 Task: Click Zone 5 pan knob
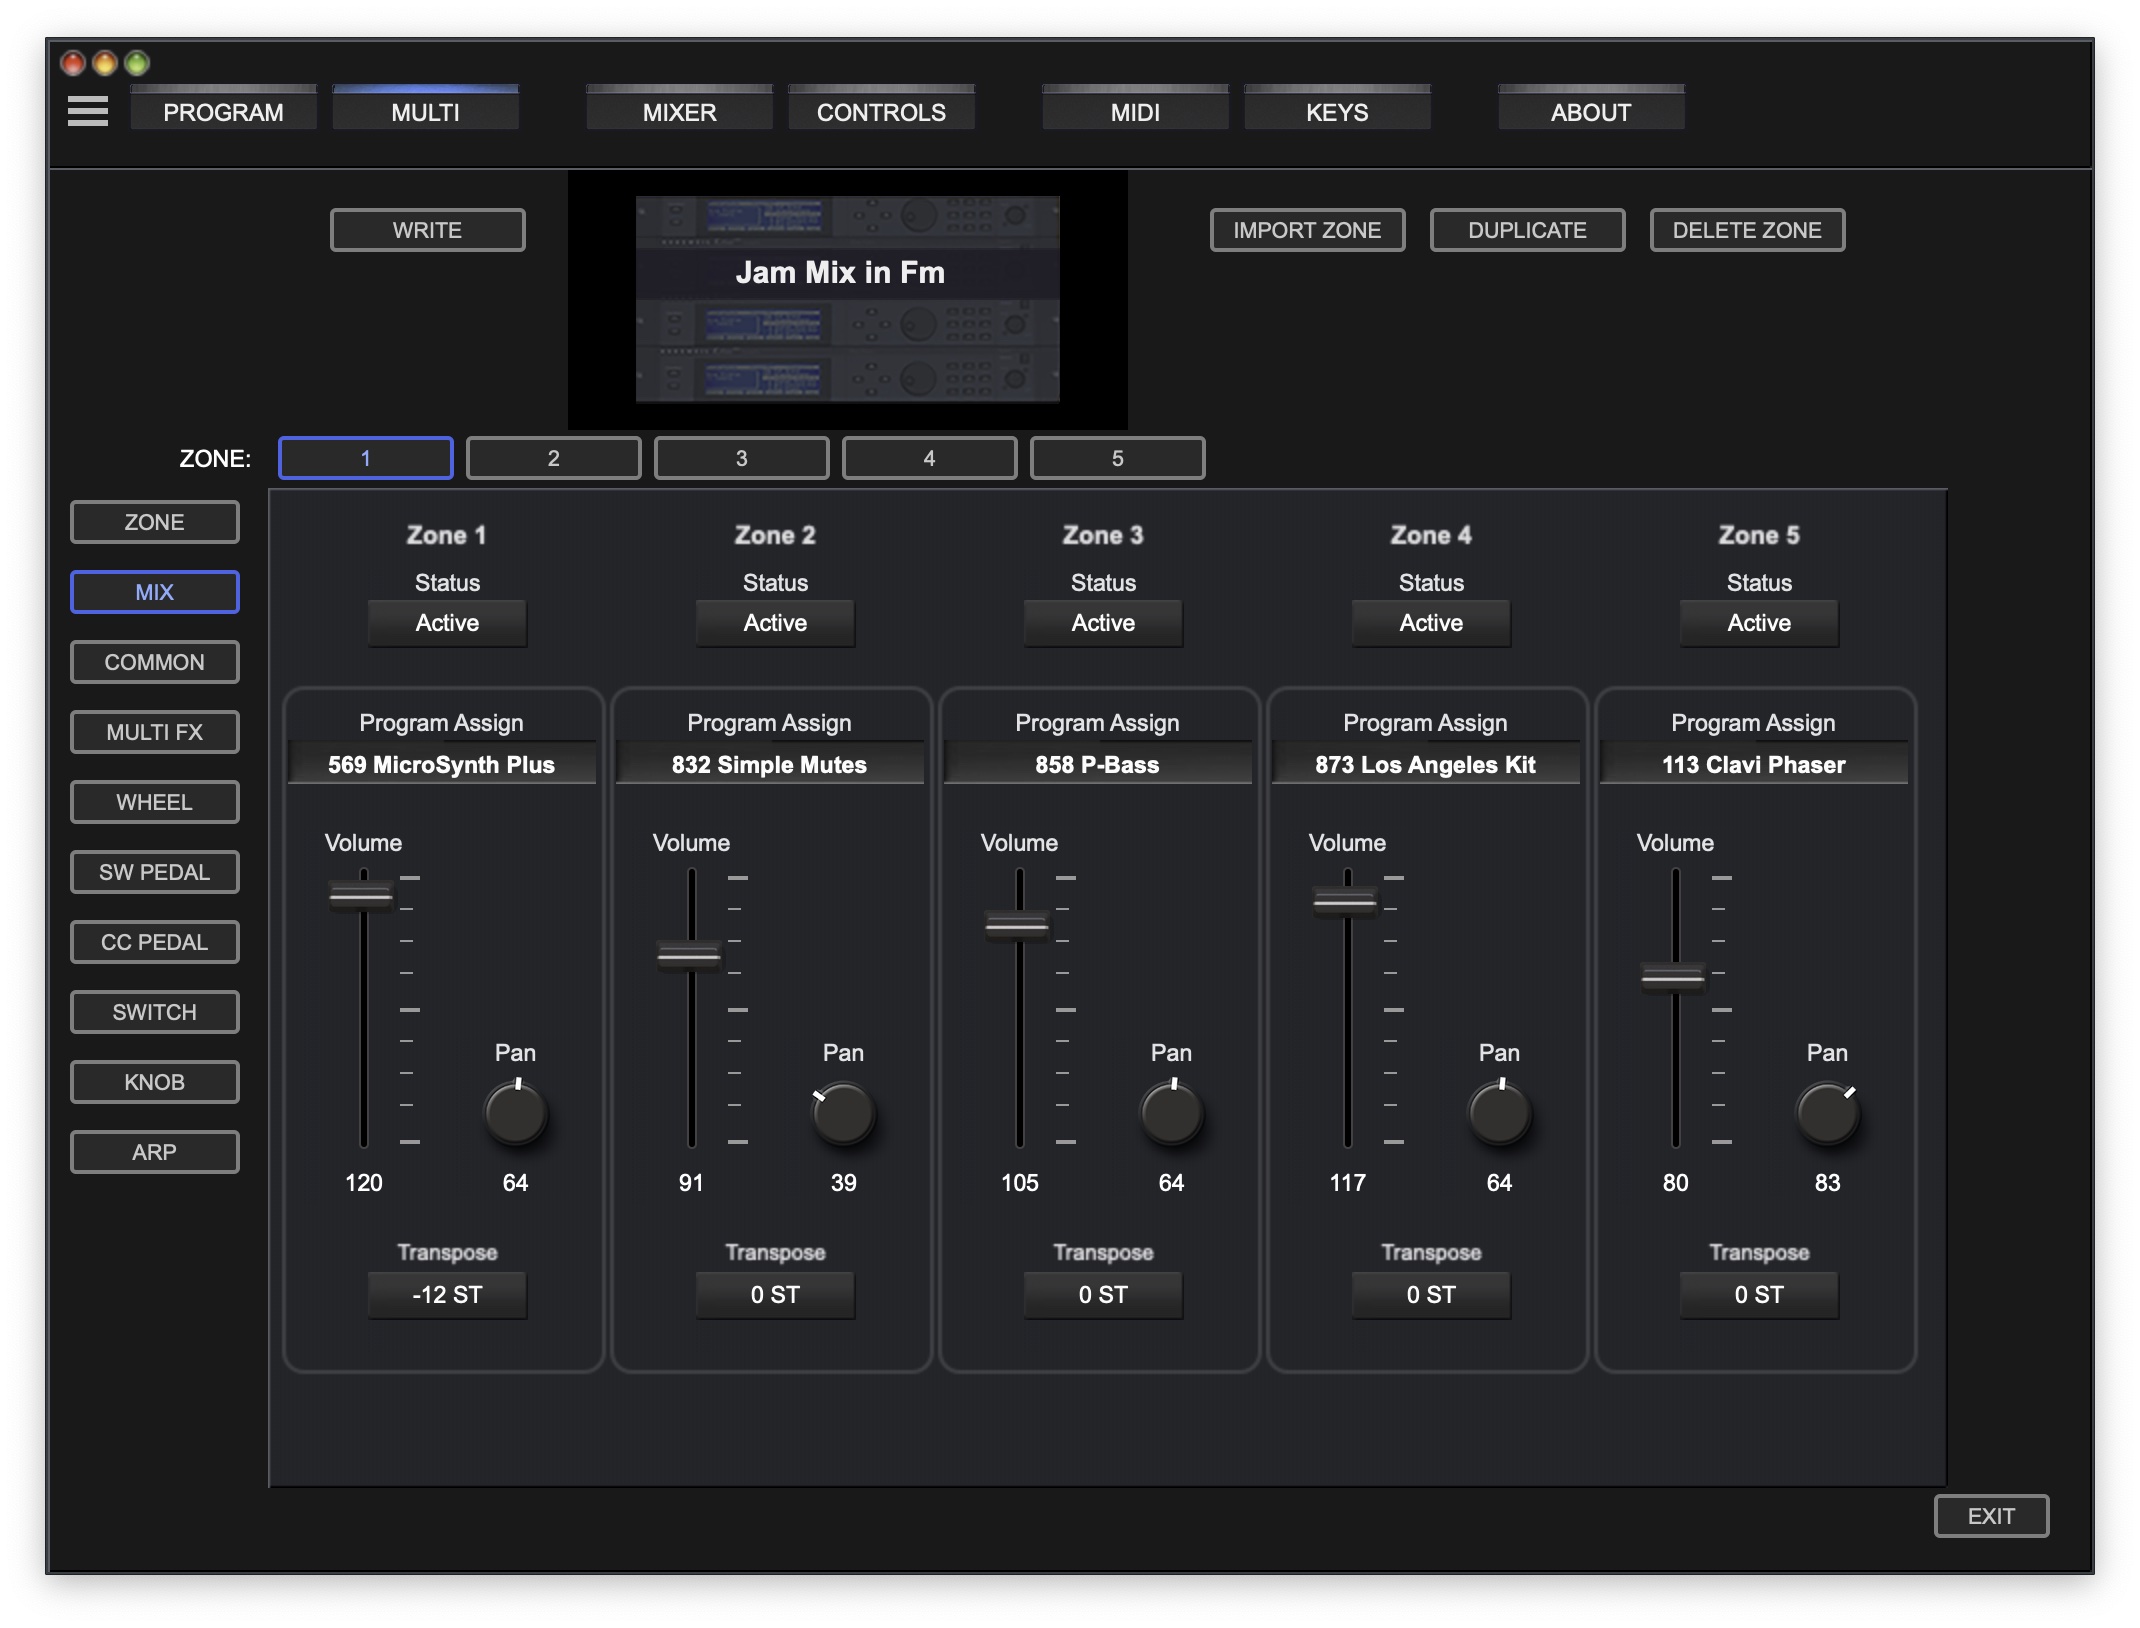pos(1827,1115)
